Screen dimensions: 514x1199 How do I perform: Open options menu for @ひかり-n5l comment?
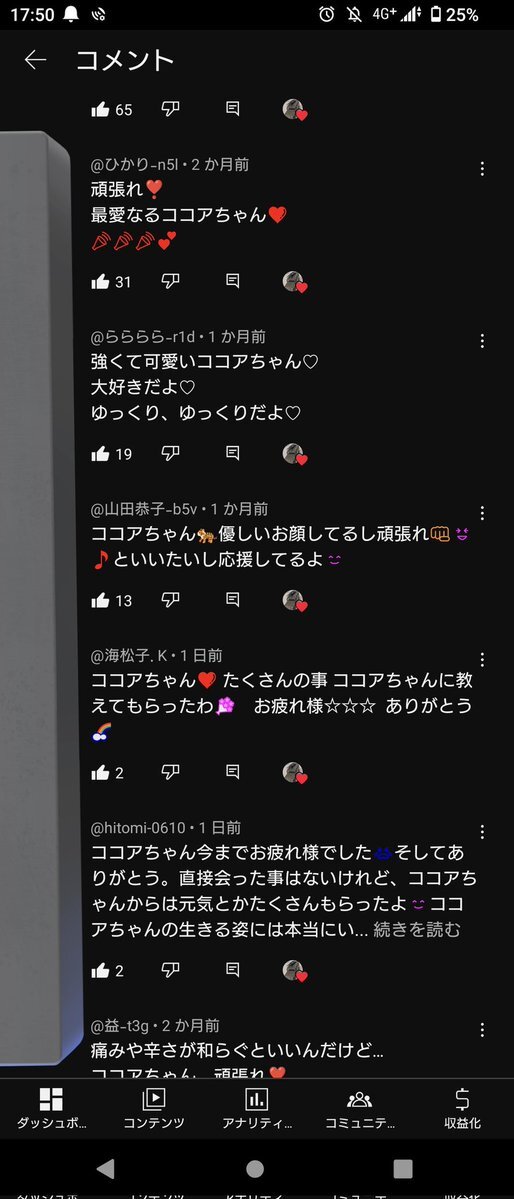pos(482,168)
